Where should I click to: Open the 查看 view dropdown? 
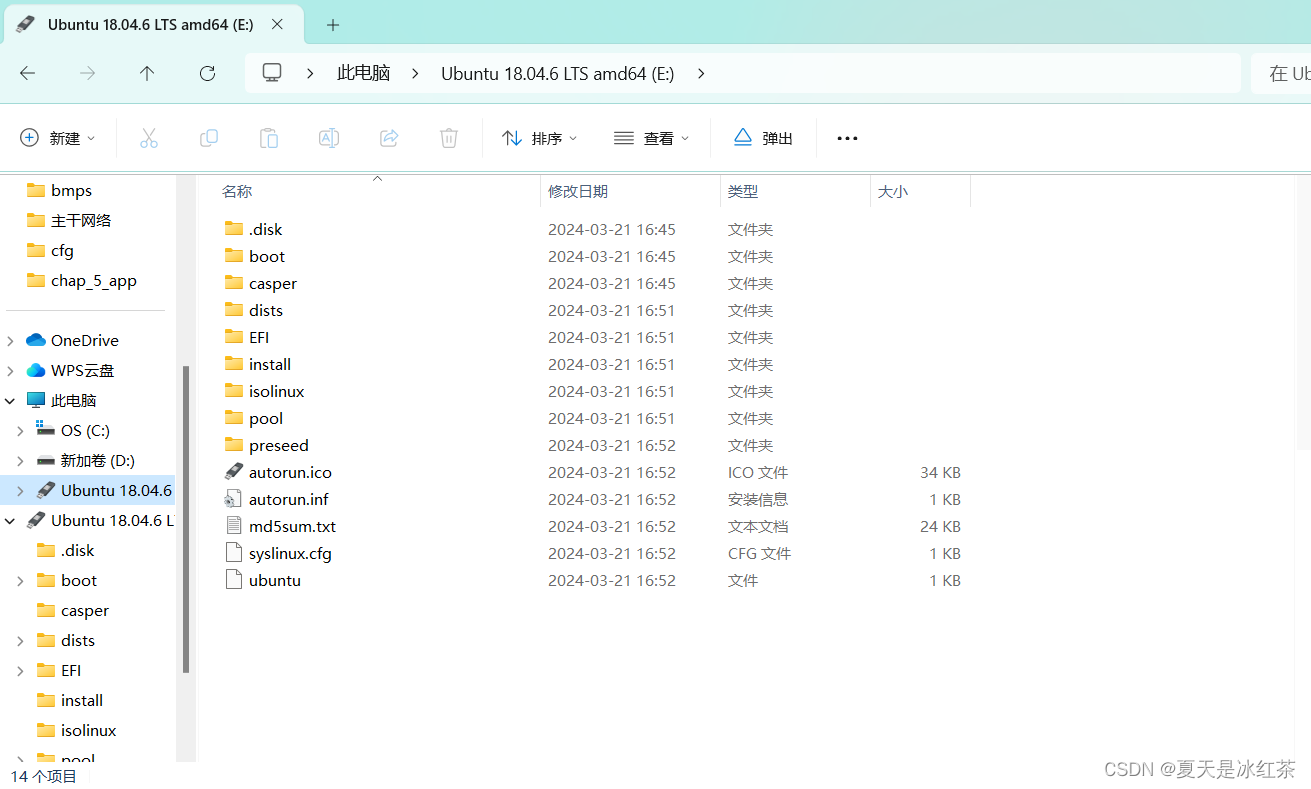coord(652,138)
